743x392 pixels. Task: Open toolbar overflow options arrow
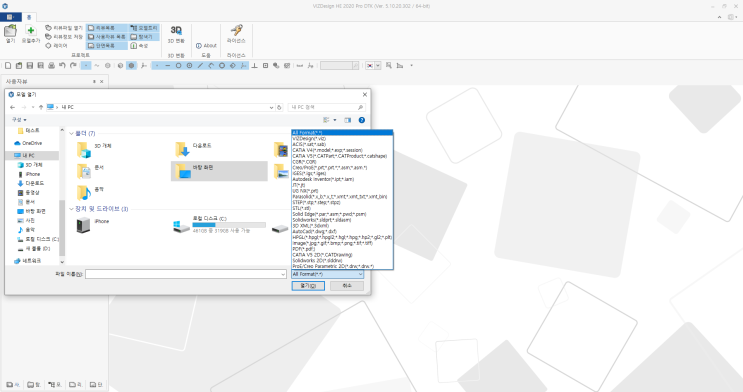pos(411,65)
